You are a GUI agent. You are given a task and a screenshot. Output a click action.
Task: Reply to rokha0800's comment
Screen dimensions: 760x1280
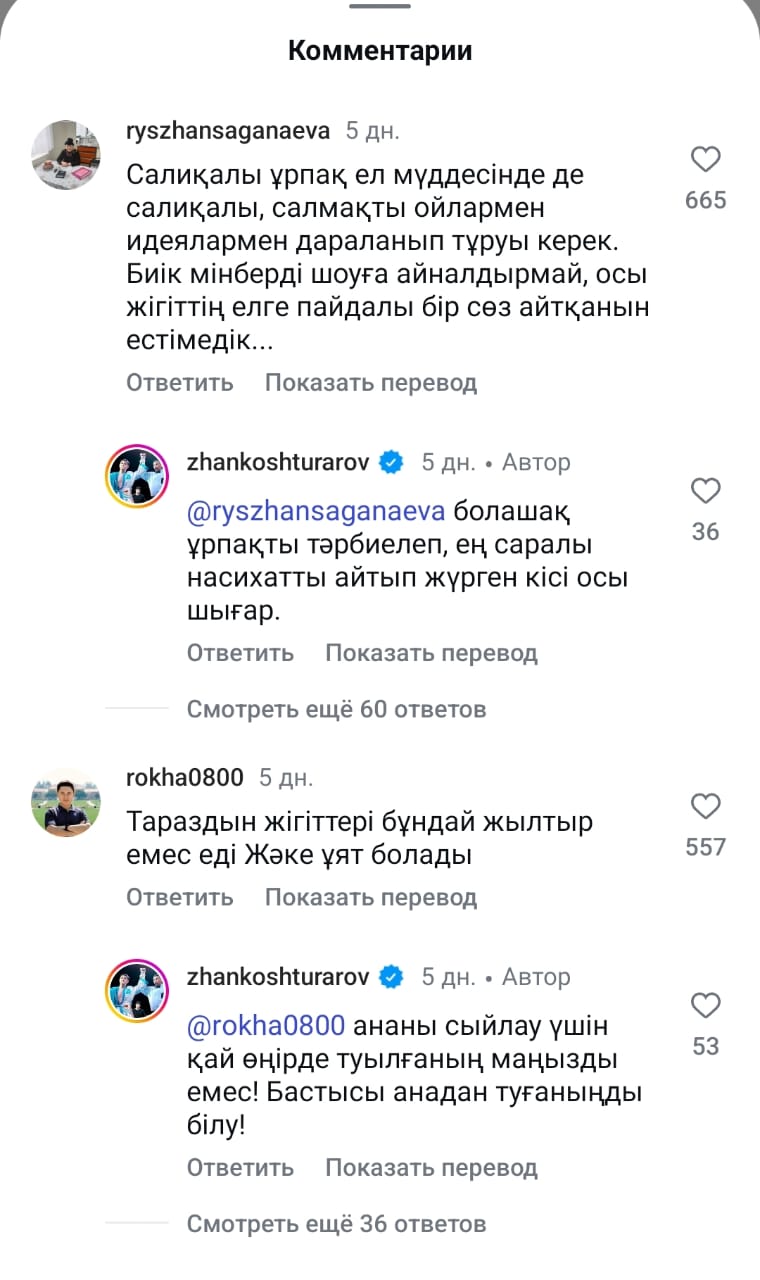[180, 898]
